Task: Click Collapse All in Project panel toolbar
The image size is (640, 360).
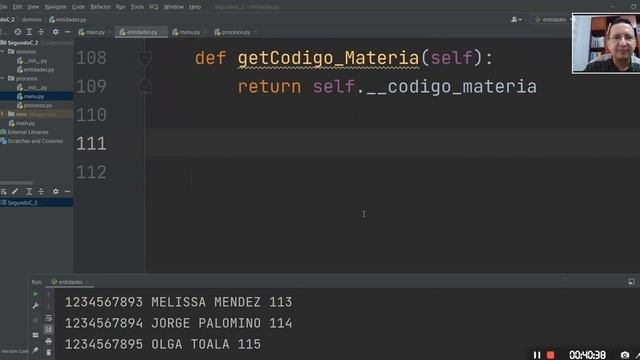Action: 41,32
